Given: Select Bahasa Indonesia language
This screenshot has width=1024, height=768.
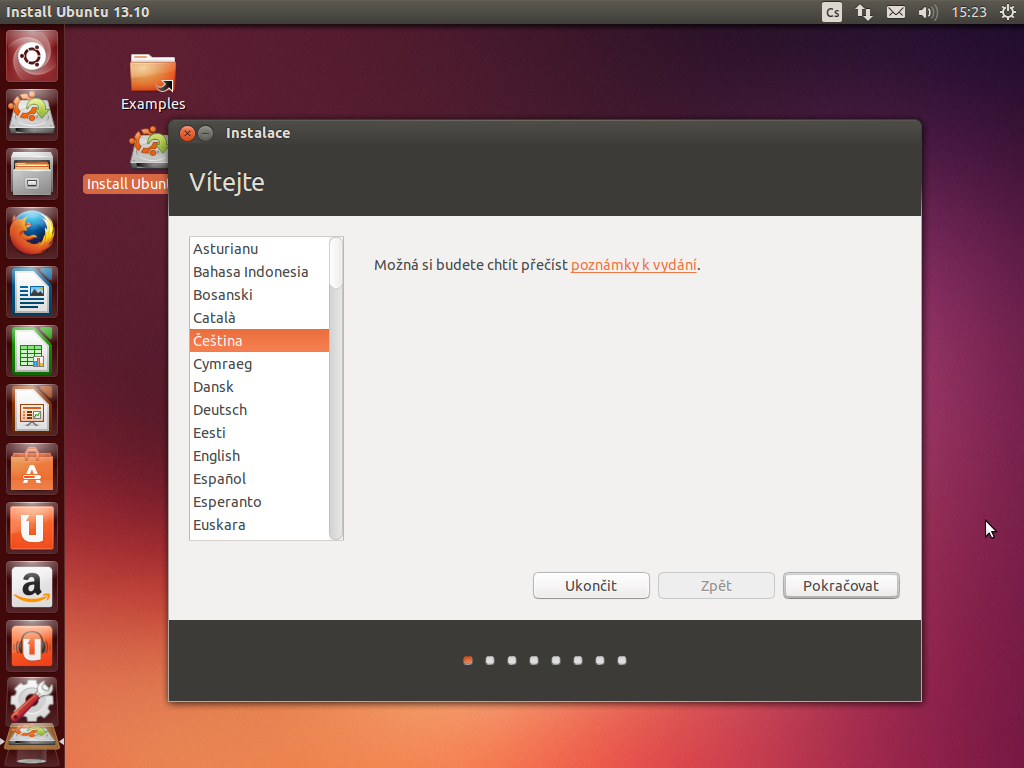Looking at the screenshot, I should (259, 272).
